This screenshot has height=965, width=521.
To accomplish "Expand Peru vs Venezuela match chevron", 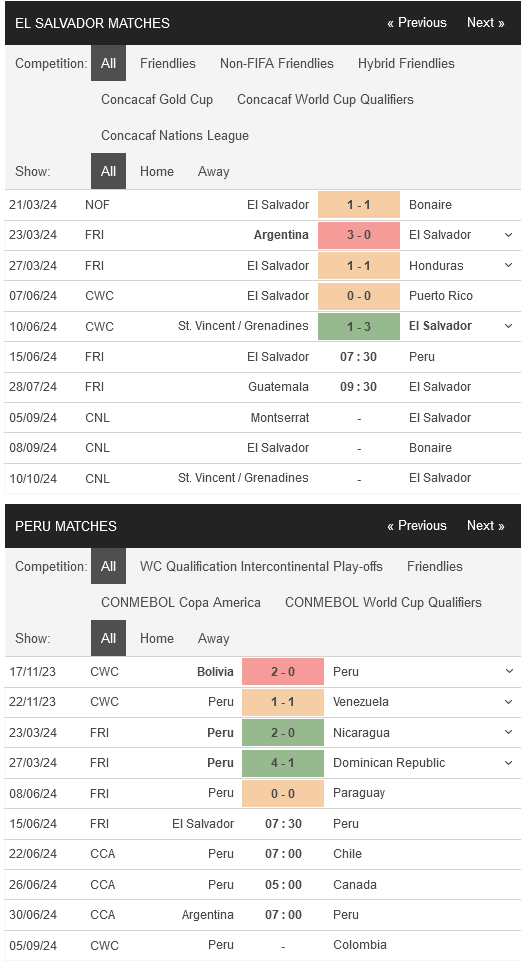I will (508, 702).
